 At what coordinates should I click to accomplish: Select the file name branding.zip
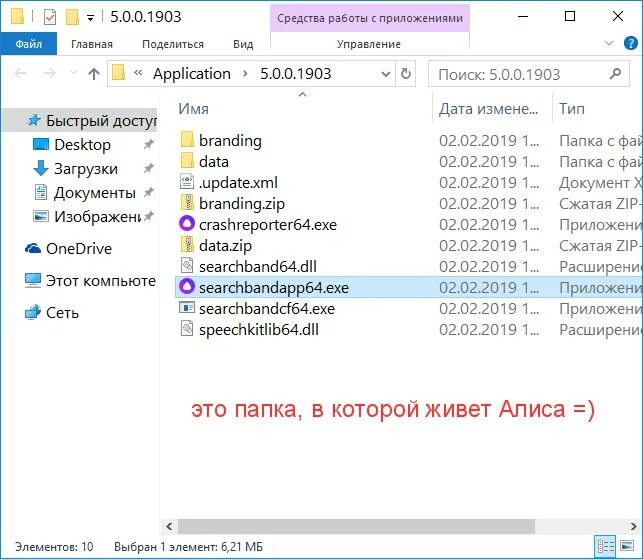242,204
